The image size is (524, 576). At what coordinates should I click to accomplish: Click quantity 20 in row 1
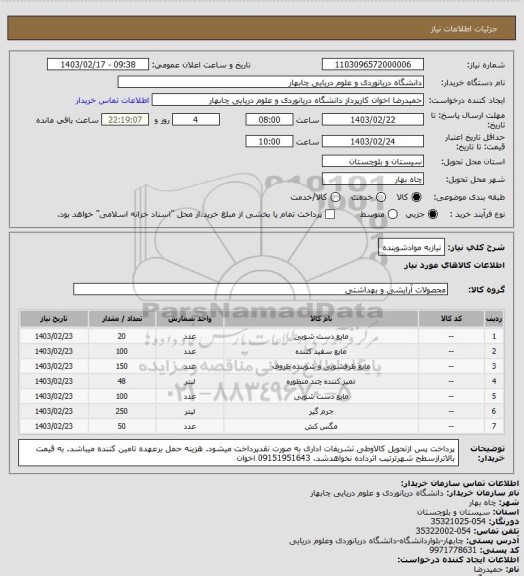[122, 336]
